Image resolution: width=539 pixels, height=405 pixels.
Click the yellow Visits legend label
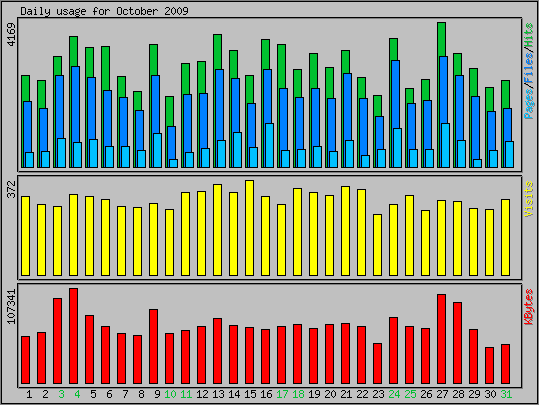pos(529,199)
